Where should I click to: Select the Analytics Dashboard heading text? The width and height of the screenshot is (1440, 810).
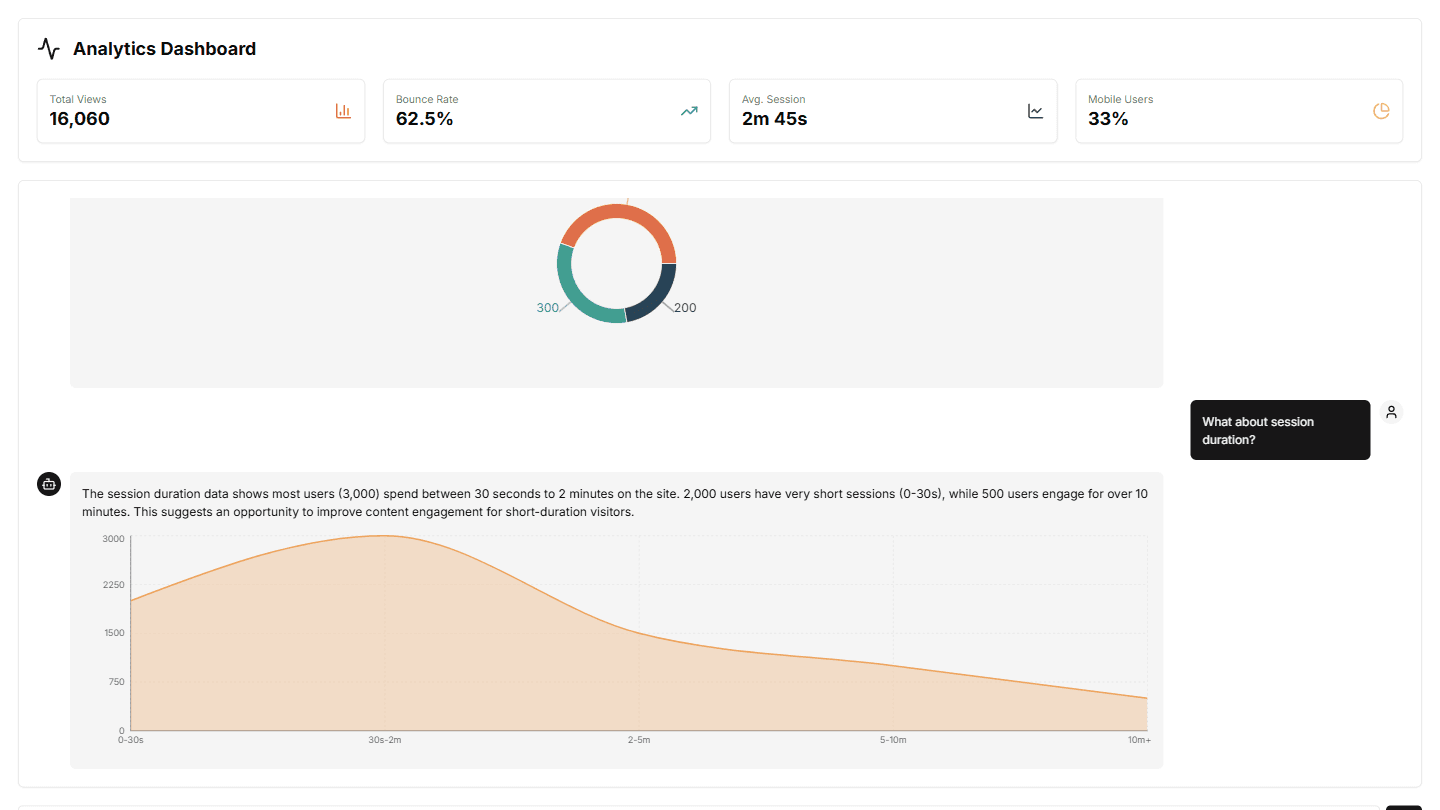(x=164, y=48)
